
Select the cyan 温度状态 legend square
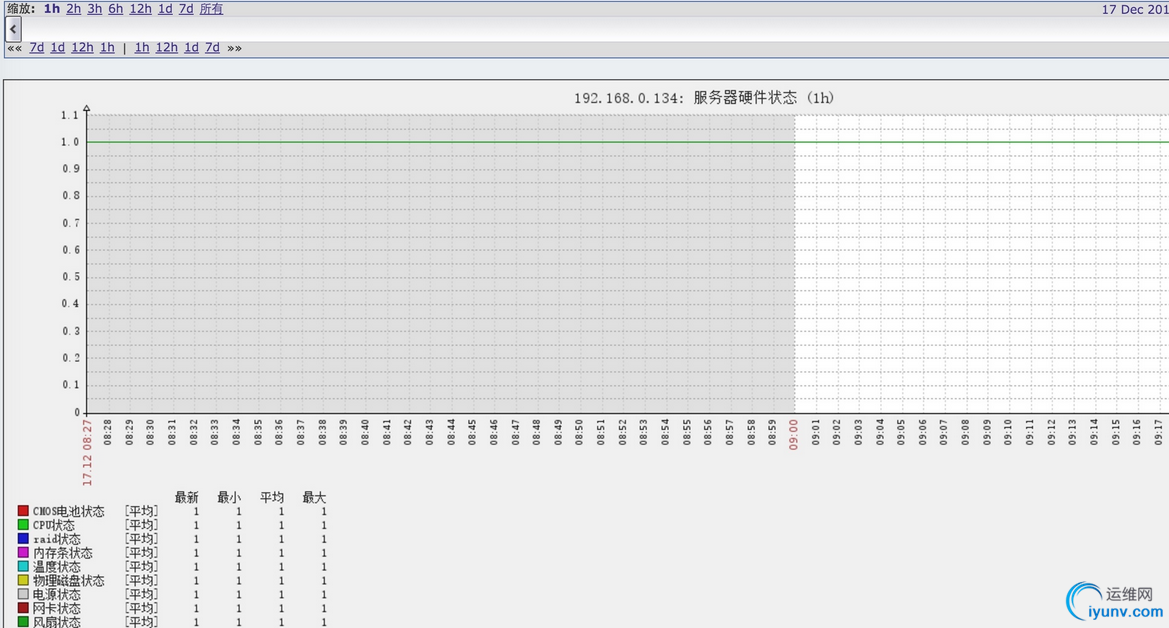point(22,566)
